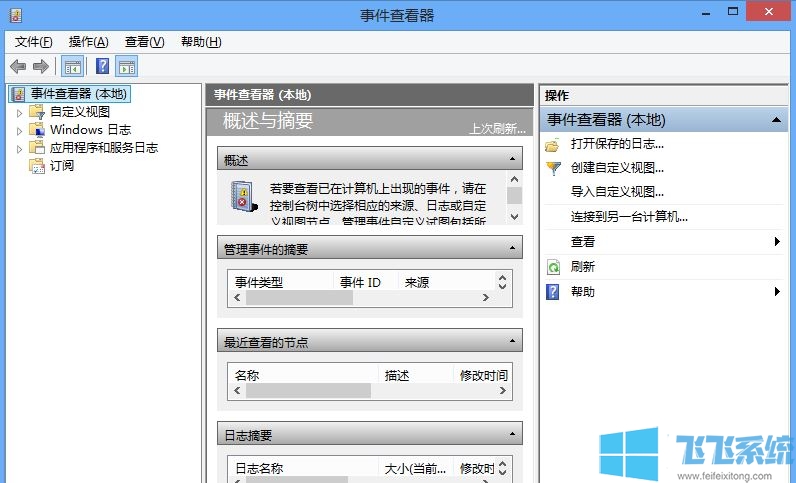The image size is (796, 483).
Task: Toggle the action pane toolbar icon
Action: coord(126,67)
